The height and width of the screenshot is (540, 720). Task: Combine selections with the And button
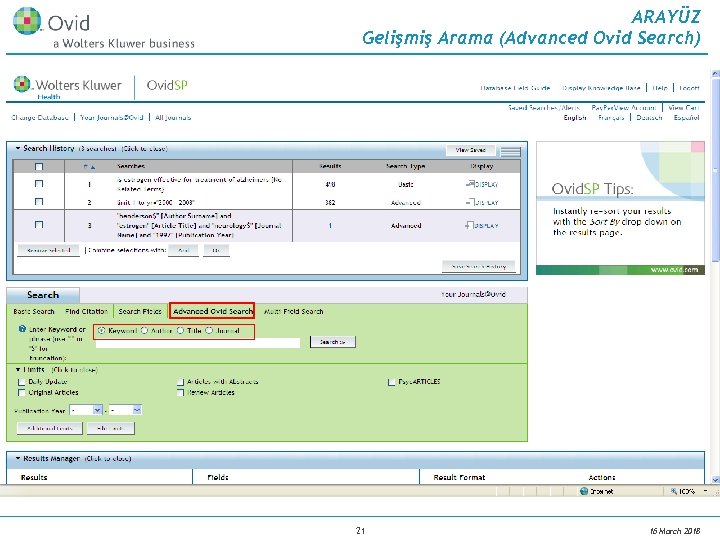184,251
